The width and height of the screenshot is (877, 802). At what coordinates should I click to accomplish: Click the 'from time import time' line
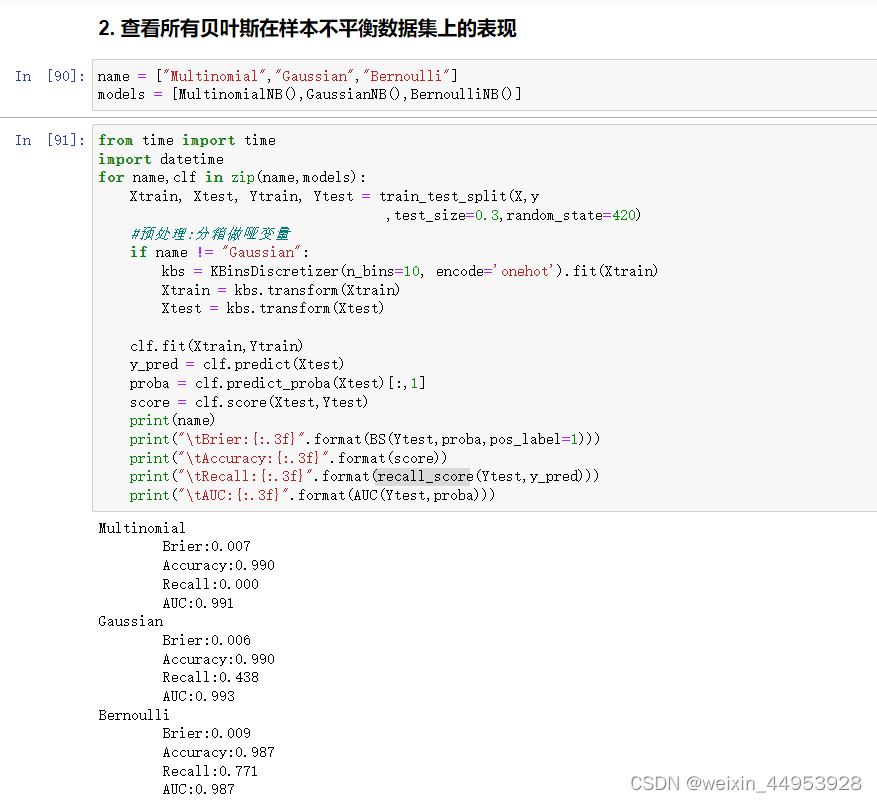pyautogui.click(x=187, y=140)
